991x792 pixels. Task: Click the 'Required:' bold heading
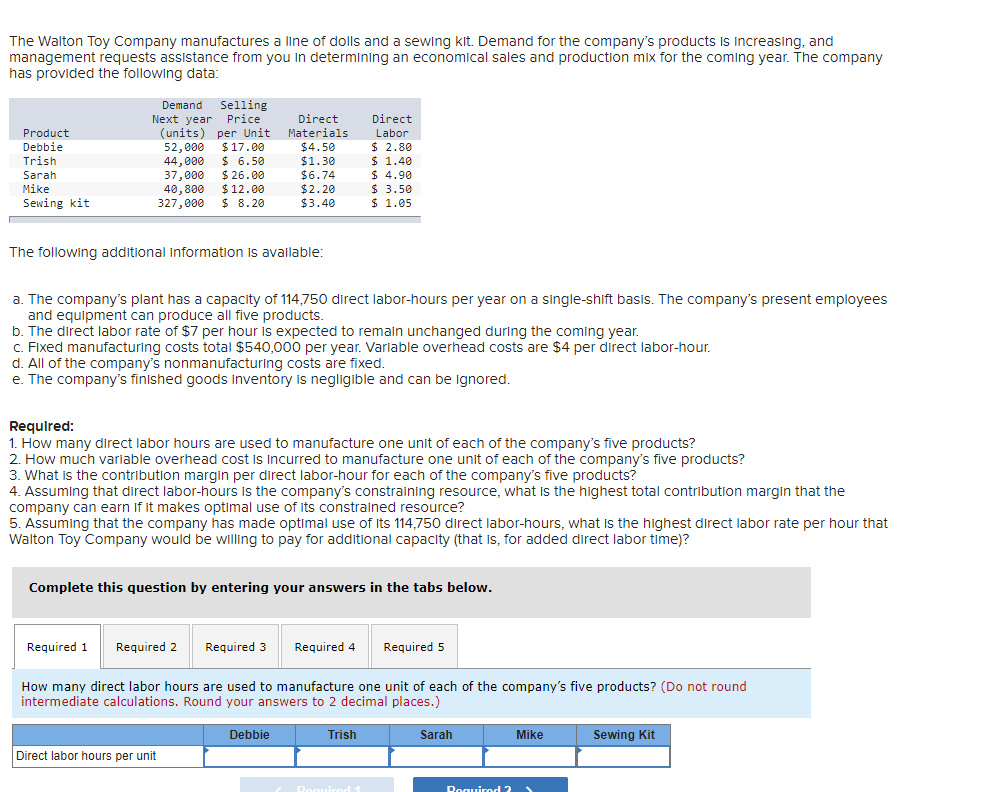point(42,426)
